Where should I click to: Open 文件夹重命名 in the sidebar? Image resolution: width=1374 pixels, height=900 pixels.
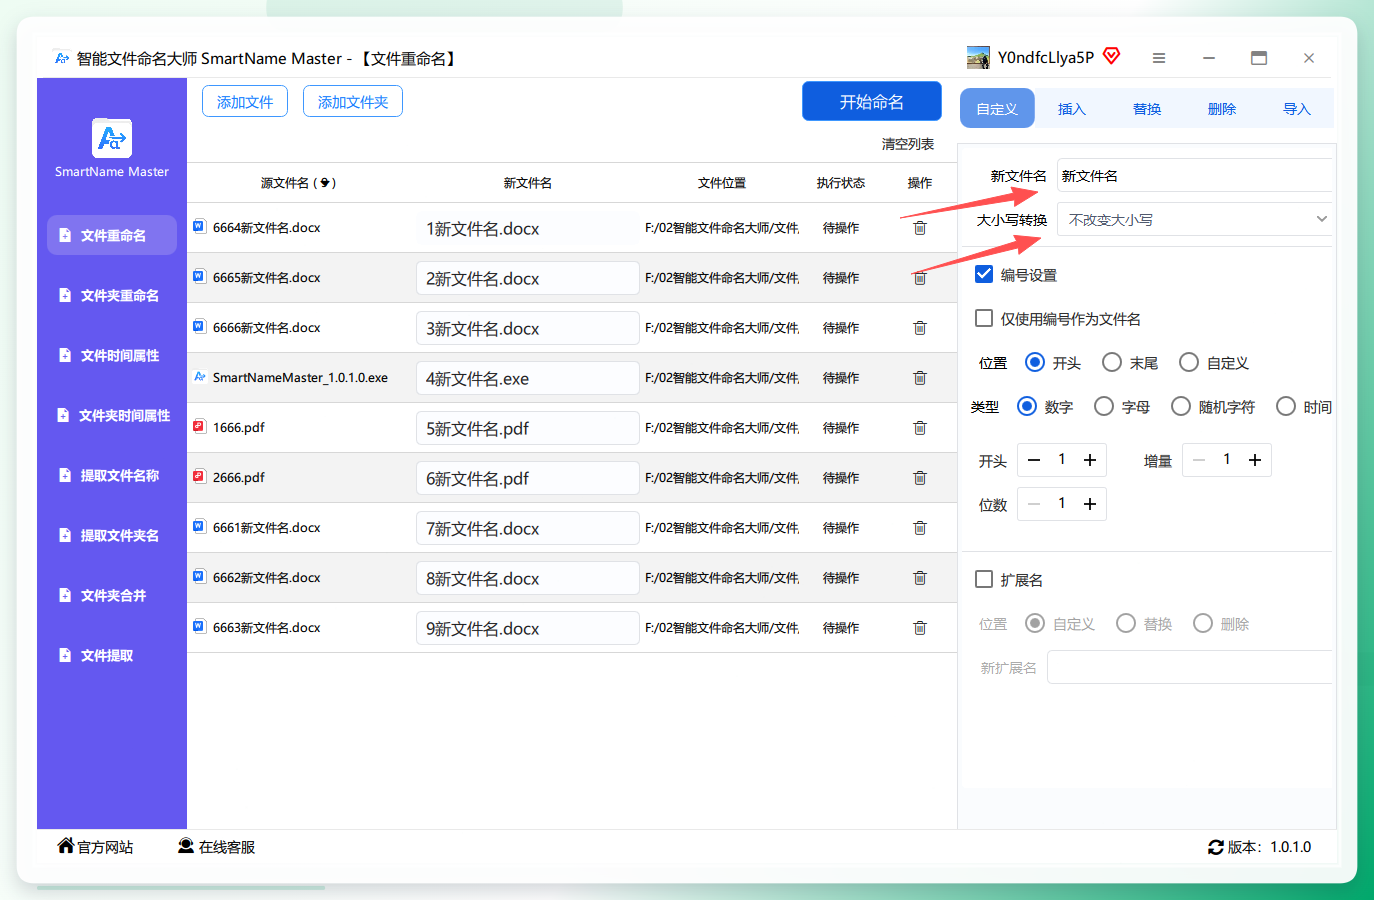(112, 295)
